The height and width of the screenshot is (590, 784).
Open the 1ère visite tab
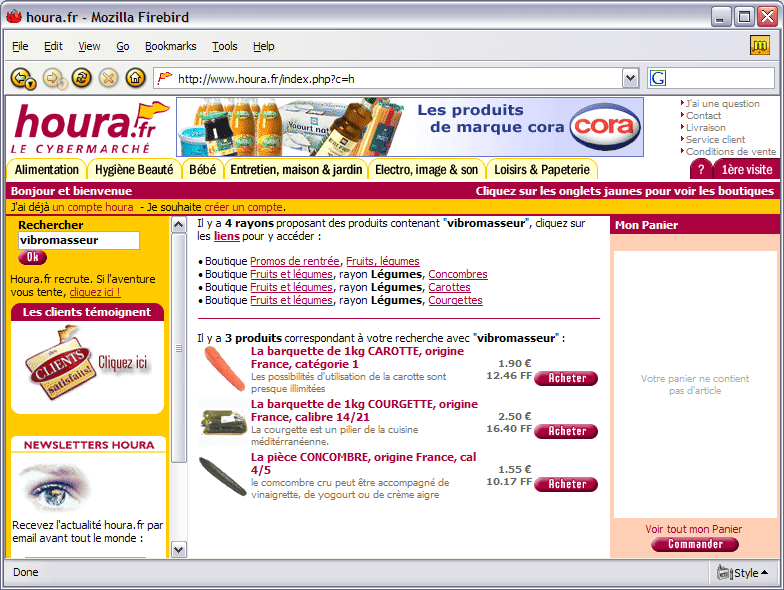point(746,170)
